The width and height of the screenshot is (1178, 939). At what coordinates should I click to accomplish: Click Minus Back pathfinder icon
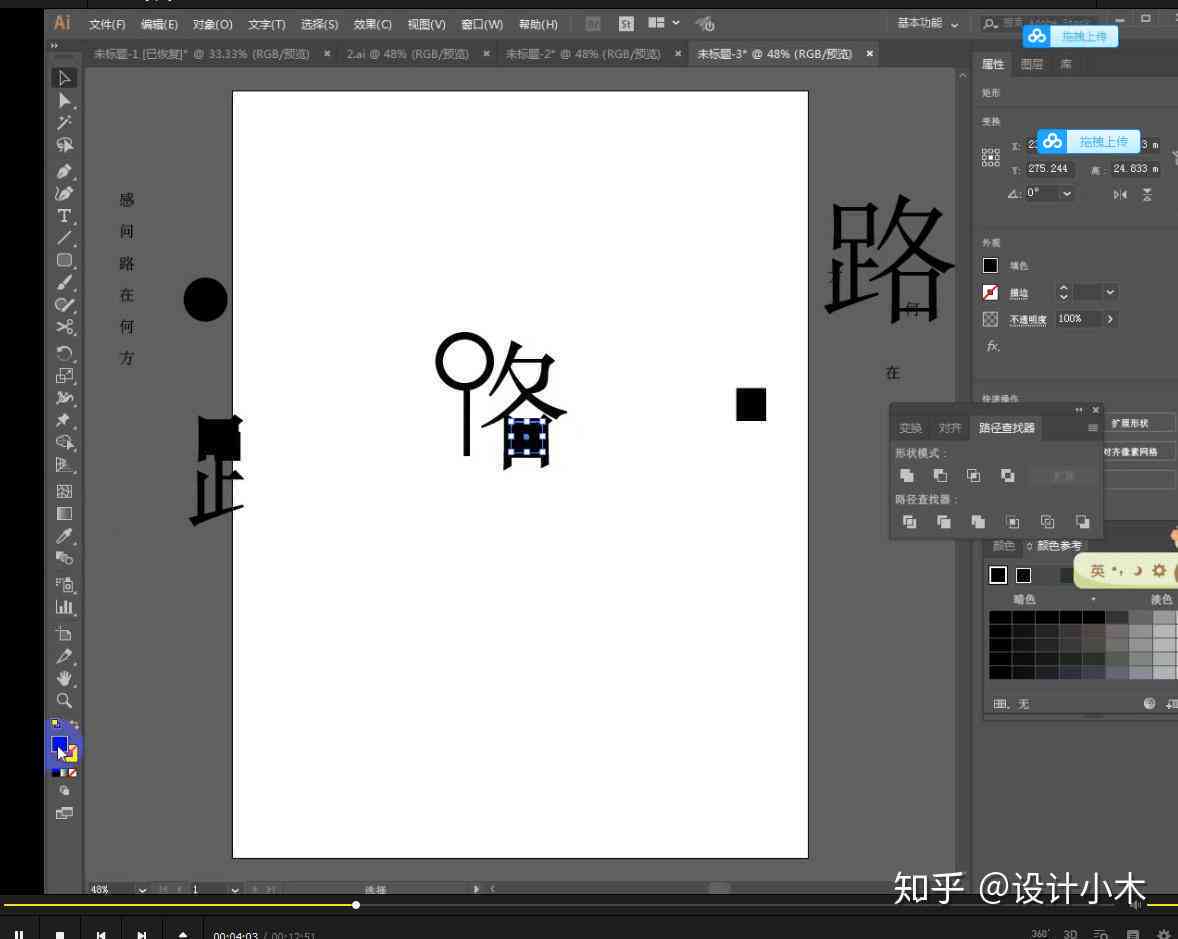(x=1082, y=521)
